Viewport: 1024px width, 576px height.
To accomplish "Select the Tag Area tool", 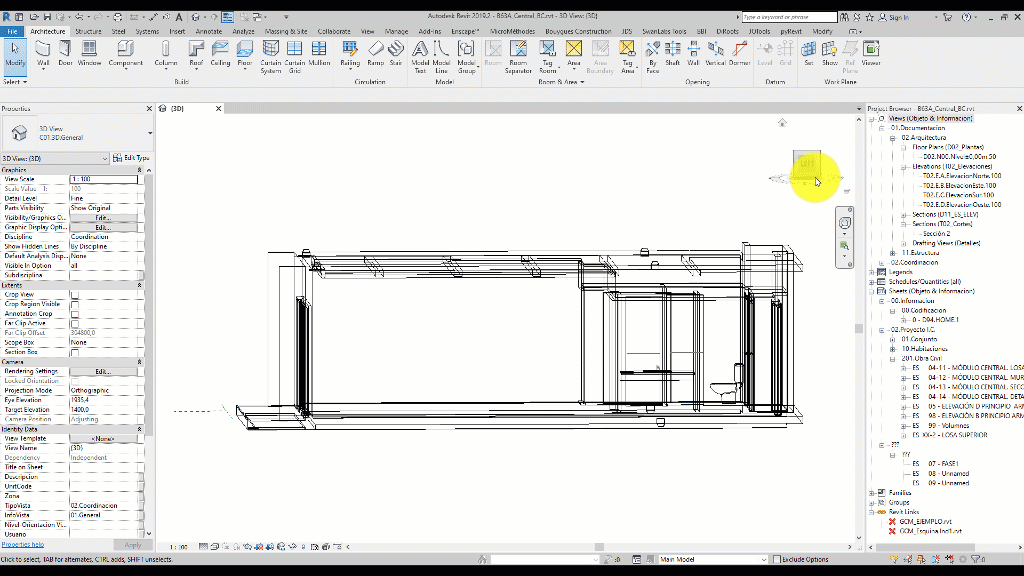I will [x=627, y=57].
